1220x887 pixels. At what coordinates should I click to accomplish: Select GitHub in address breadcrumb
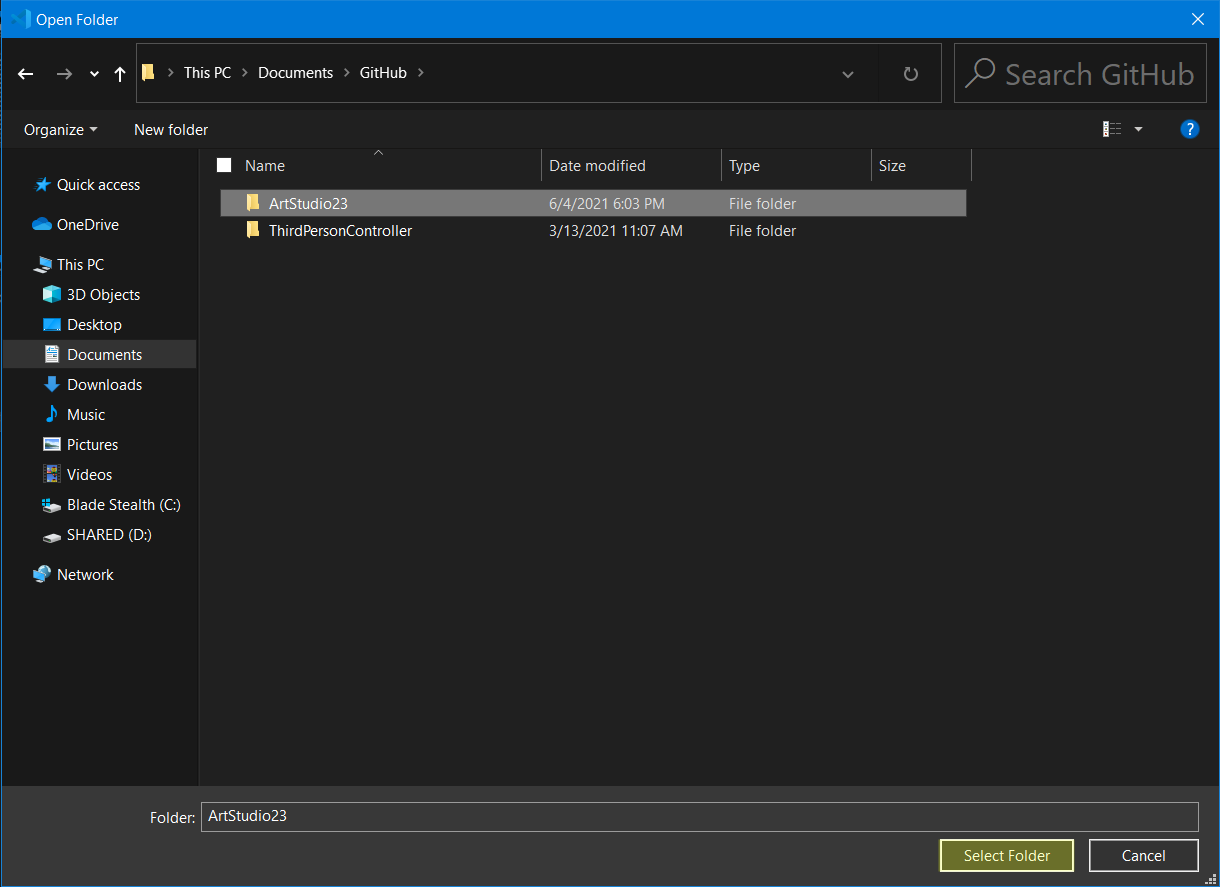click(x=383, y=72)
